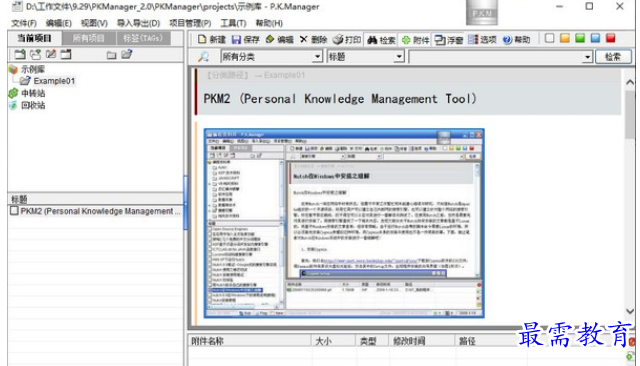Print using the 打印 toolbar icon
The image size is (640, 366).
coord(347,40)
